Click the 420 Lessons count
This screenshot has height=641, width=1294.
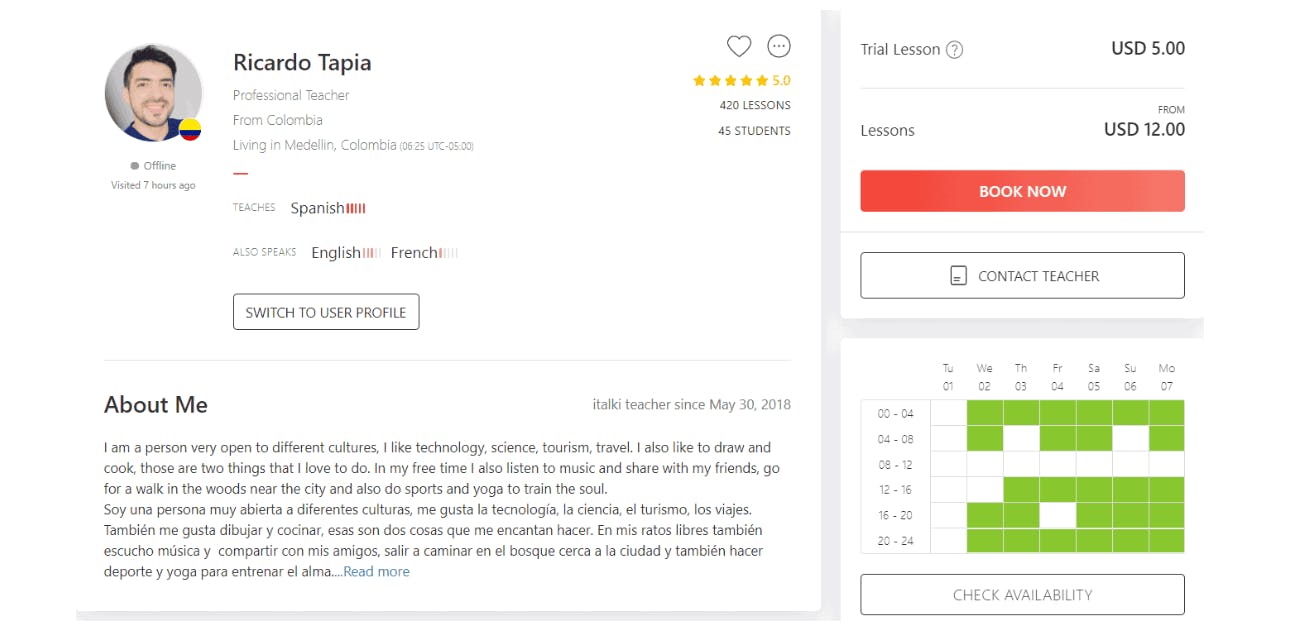pyautogui.click(x=755, y=105)
